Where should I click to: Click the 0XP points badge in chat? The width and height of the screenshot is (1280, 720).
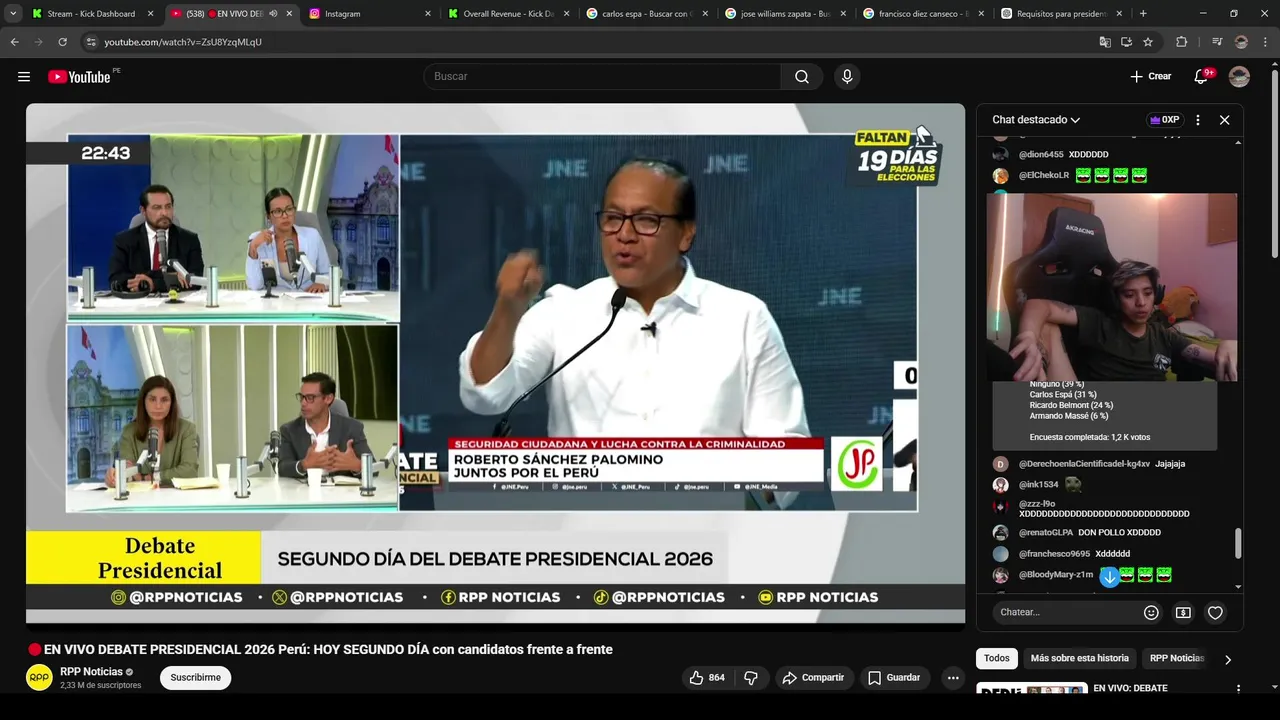tap(1165, 120)
